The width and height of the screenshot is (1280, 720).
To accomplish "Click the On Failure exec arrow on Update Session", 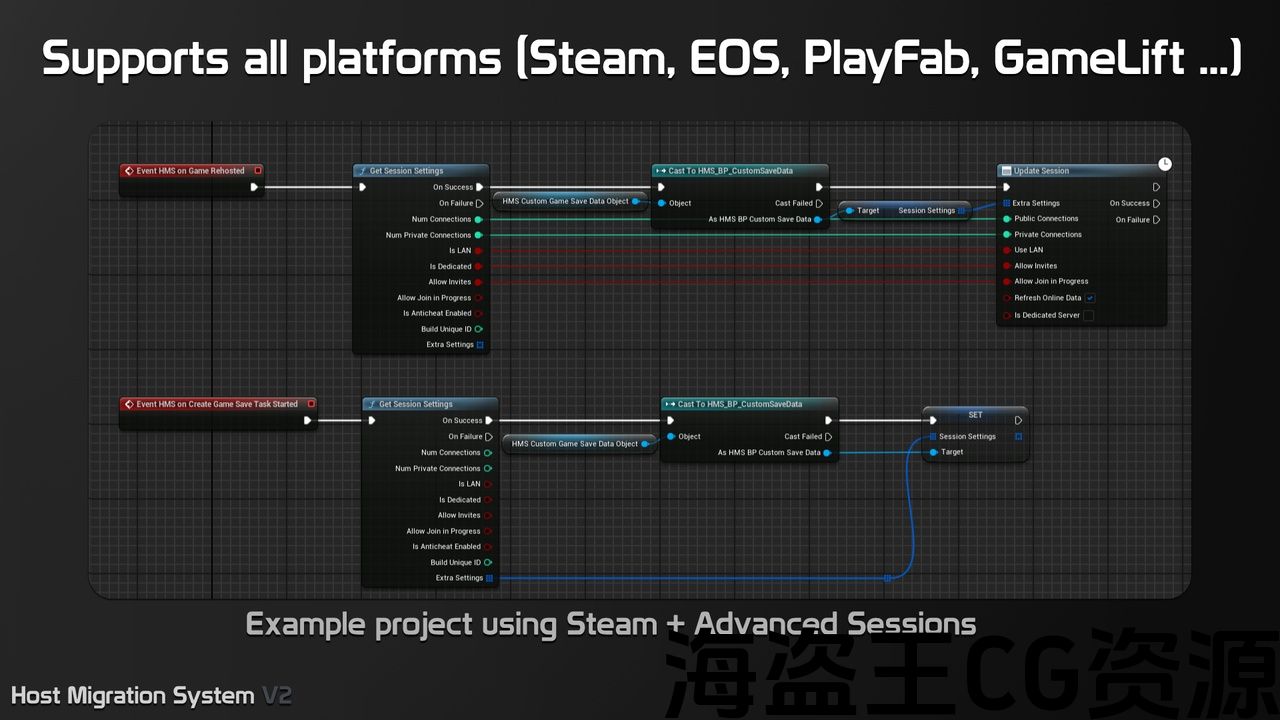I will (x=1157, y=220).
